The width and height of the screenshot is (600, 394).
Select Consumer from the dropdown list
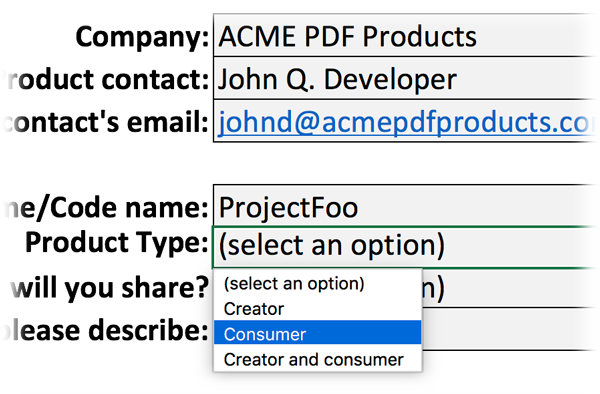(317, 334)
